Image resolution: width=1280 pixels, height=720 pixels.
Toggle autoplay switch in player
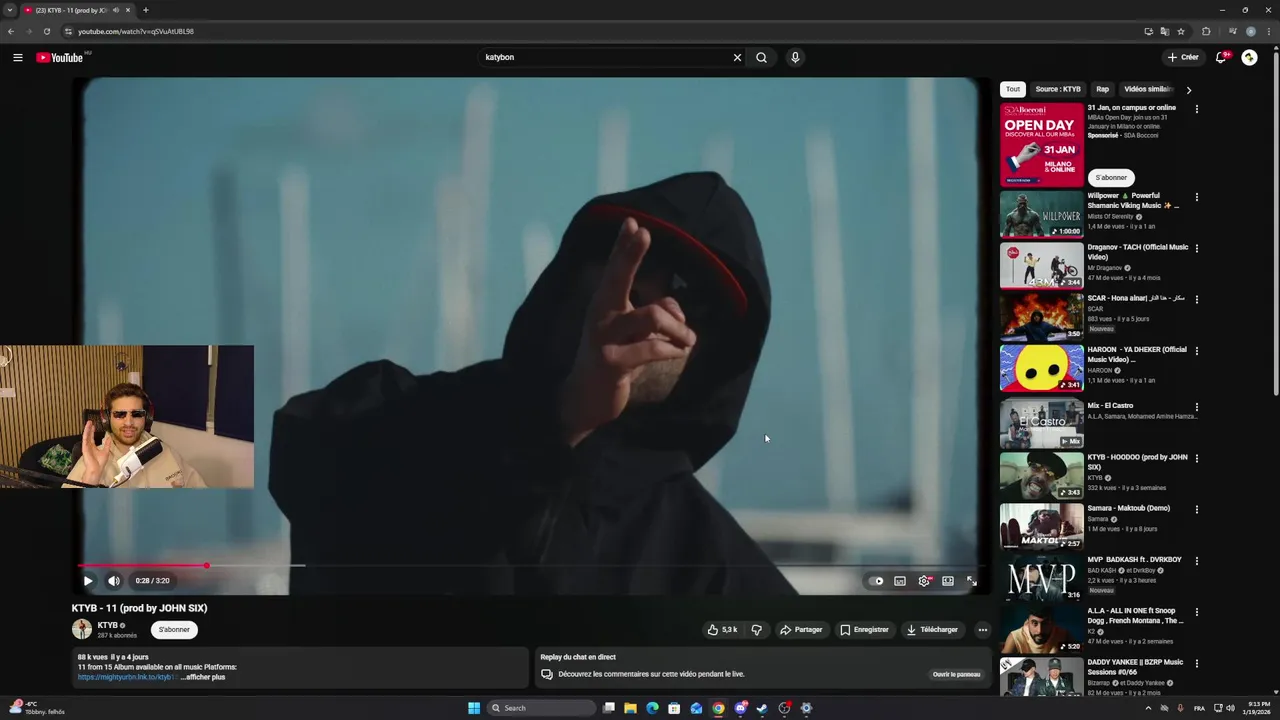[x=876, y=580]
